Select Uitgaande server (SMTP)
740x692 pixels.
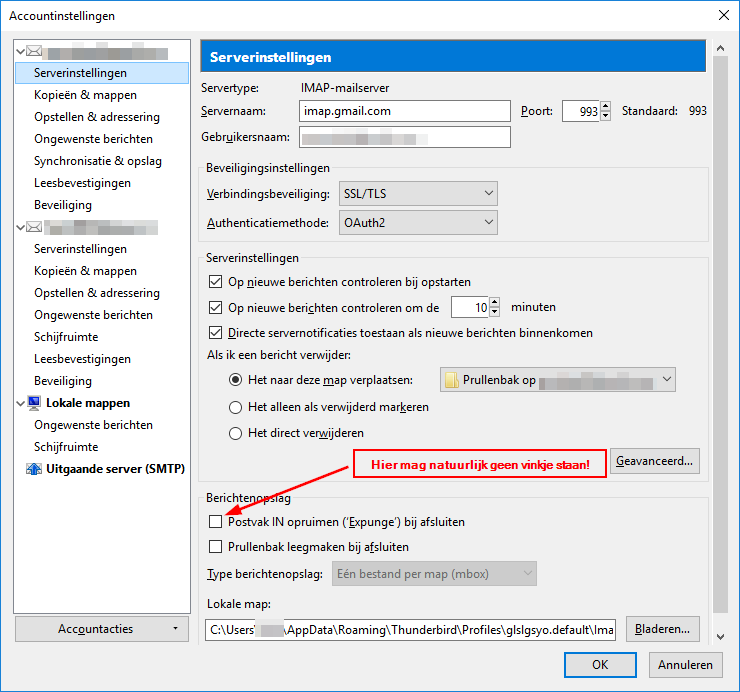[115, 469]
